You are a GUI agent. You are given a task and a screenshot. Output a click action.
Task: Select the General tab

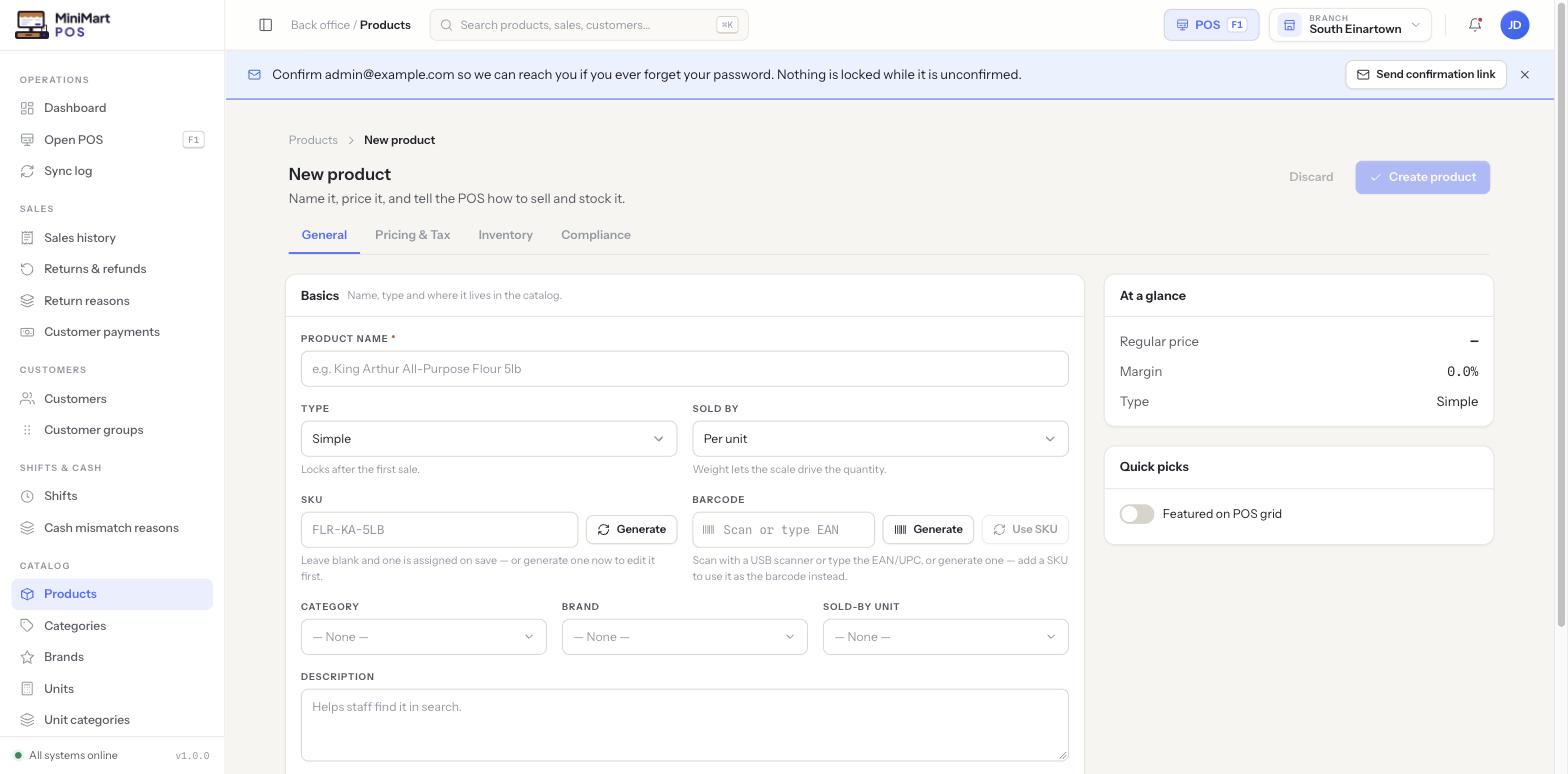[324, 235]
